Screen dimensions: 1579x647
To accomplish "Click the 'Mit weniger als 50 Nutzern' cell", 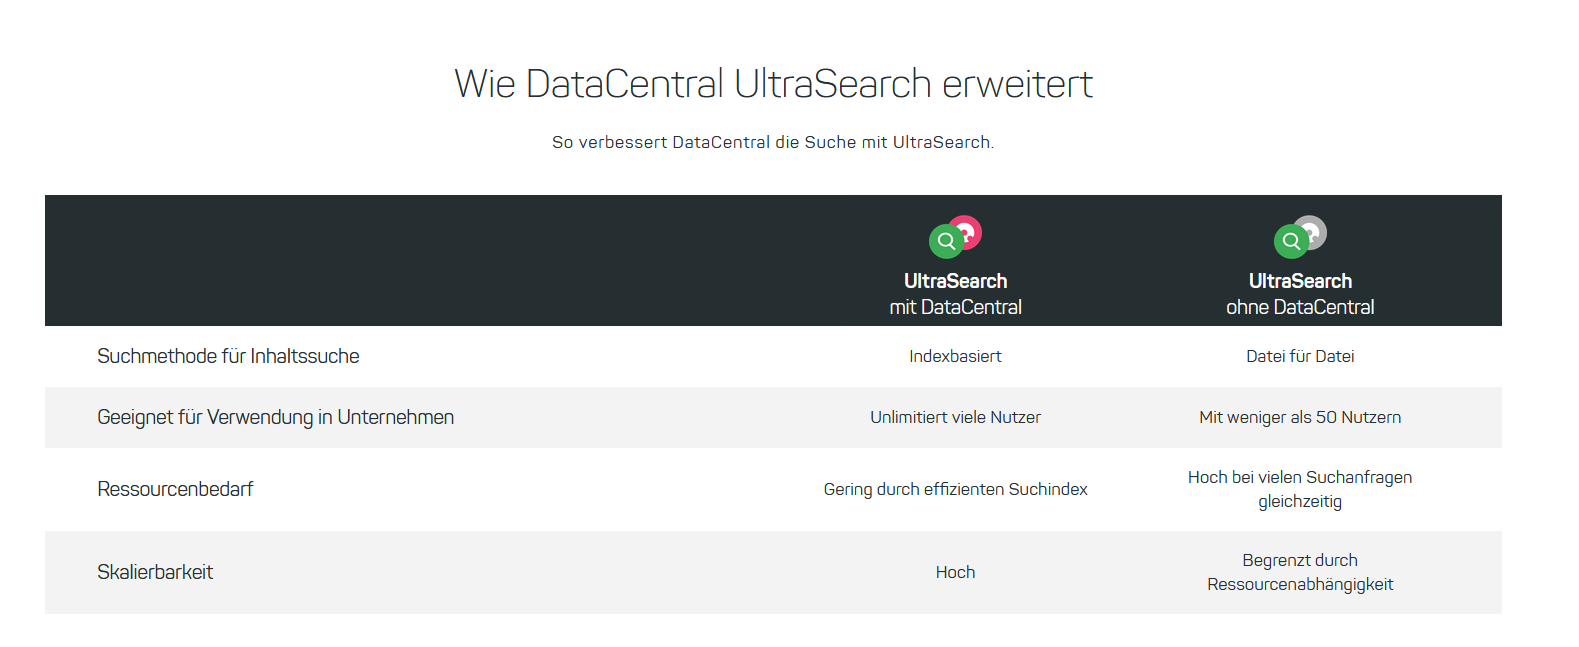I will (1300, 417).
